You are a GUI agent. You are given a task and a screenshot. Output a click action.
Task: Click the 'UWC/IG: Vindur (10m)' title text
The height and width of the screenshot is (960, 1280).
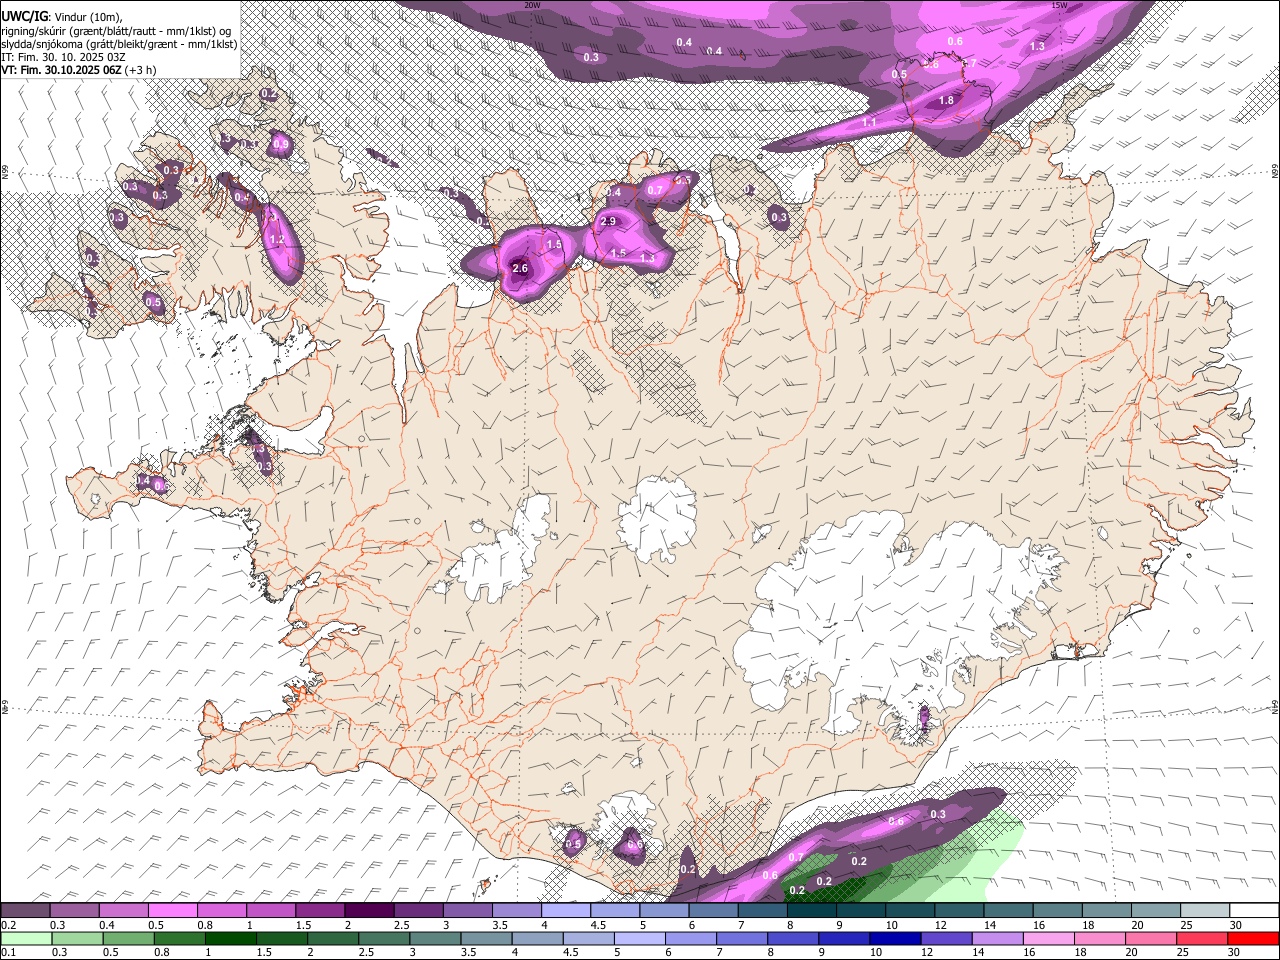click(61, 15)
